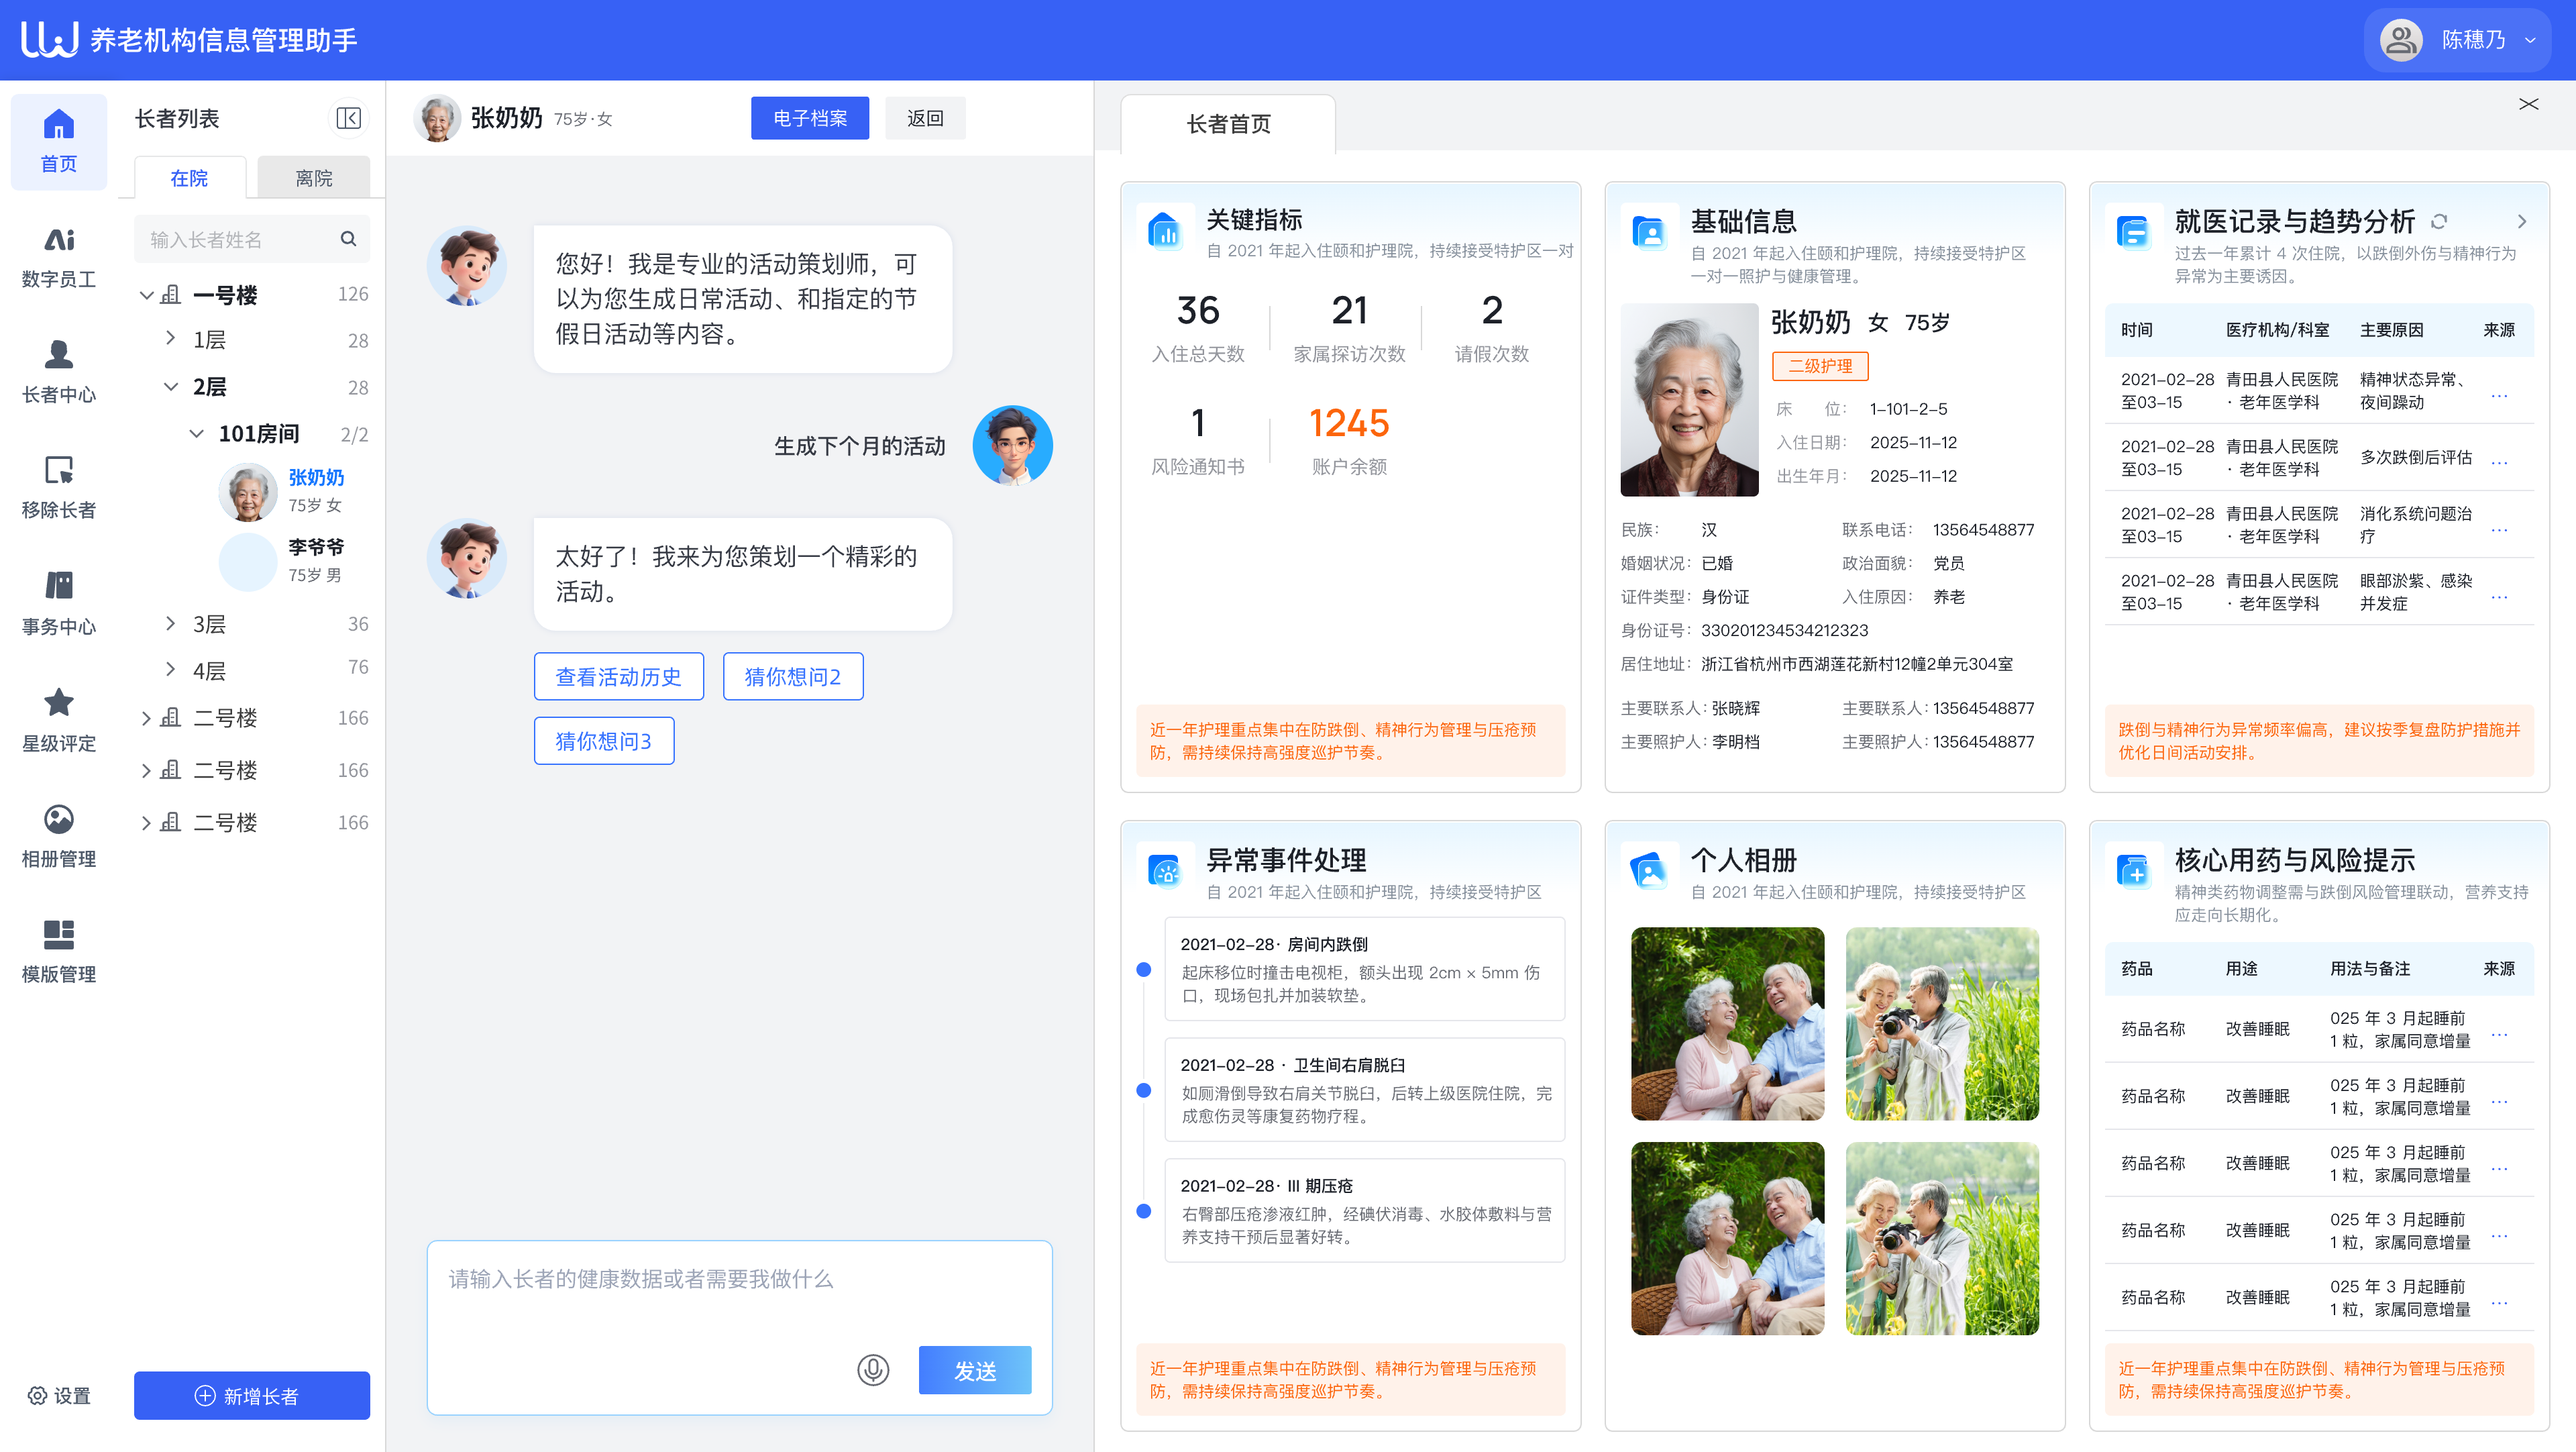The image size is (2576, 1452).
Task: Click the search icon in elder name field
Action: 349,239
